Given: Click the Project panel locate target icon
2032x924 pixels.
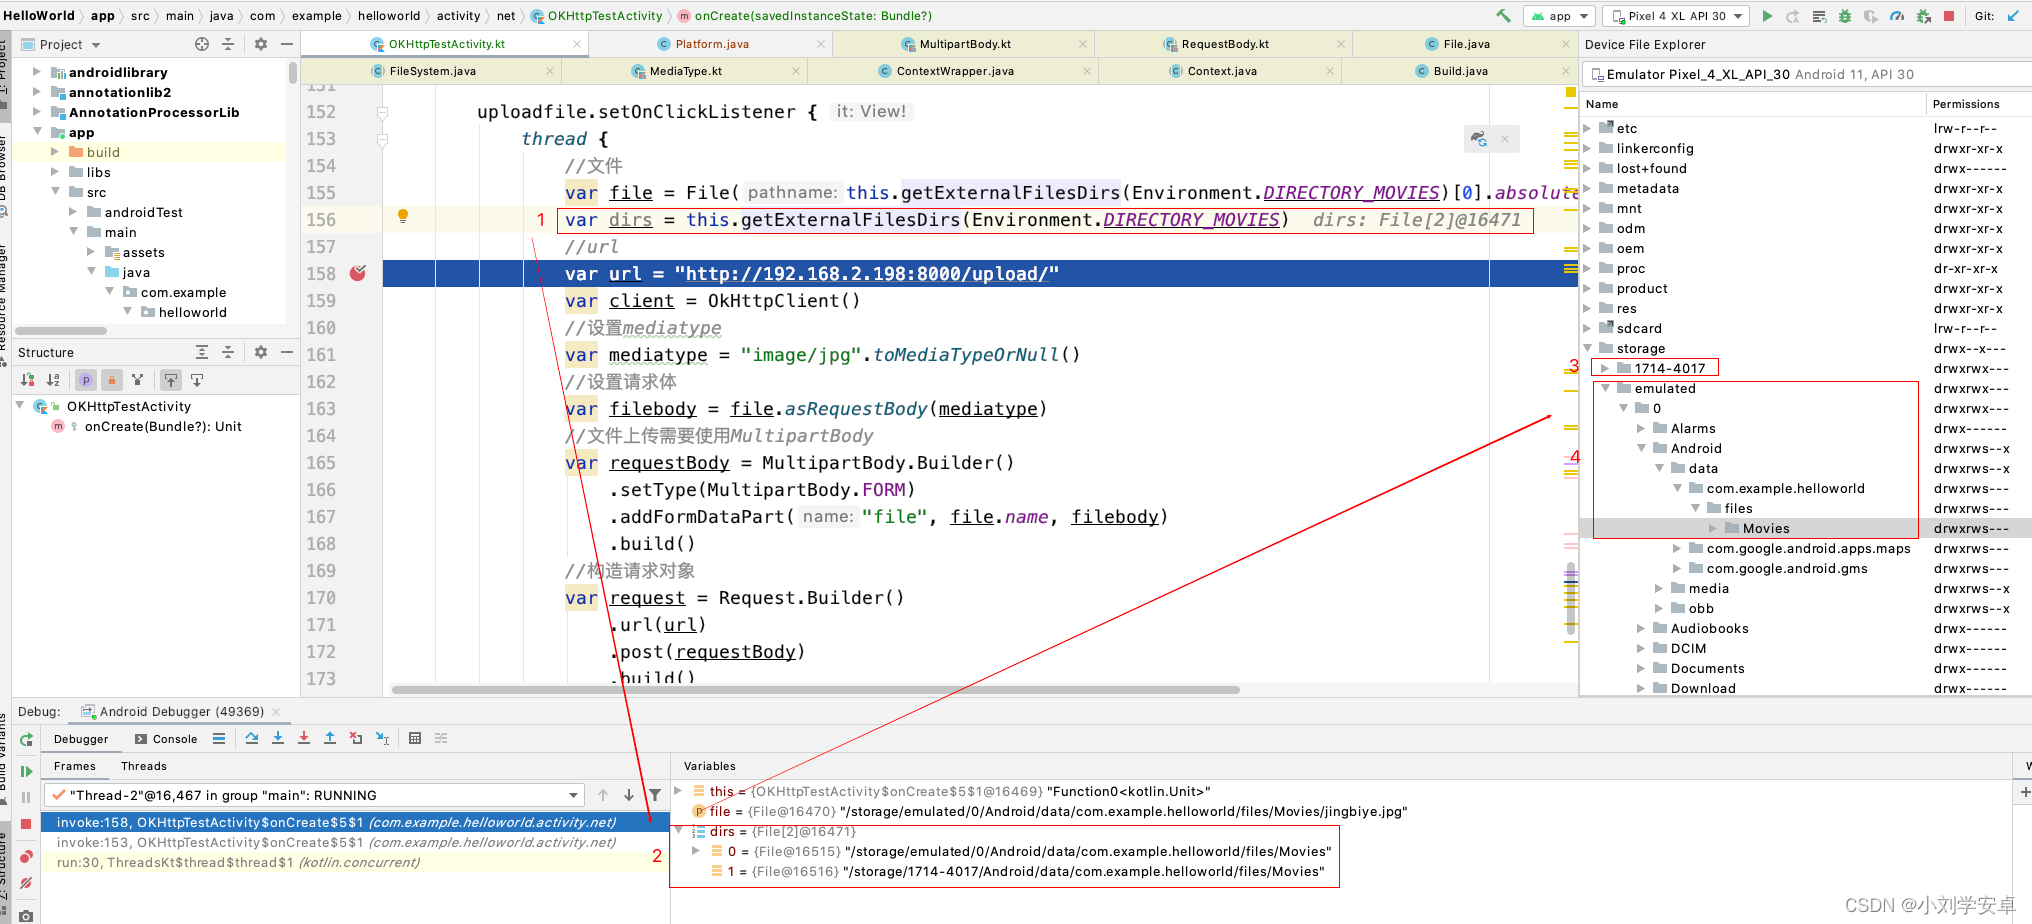Looking at the screenshot, I should tap(202, 44).
